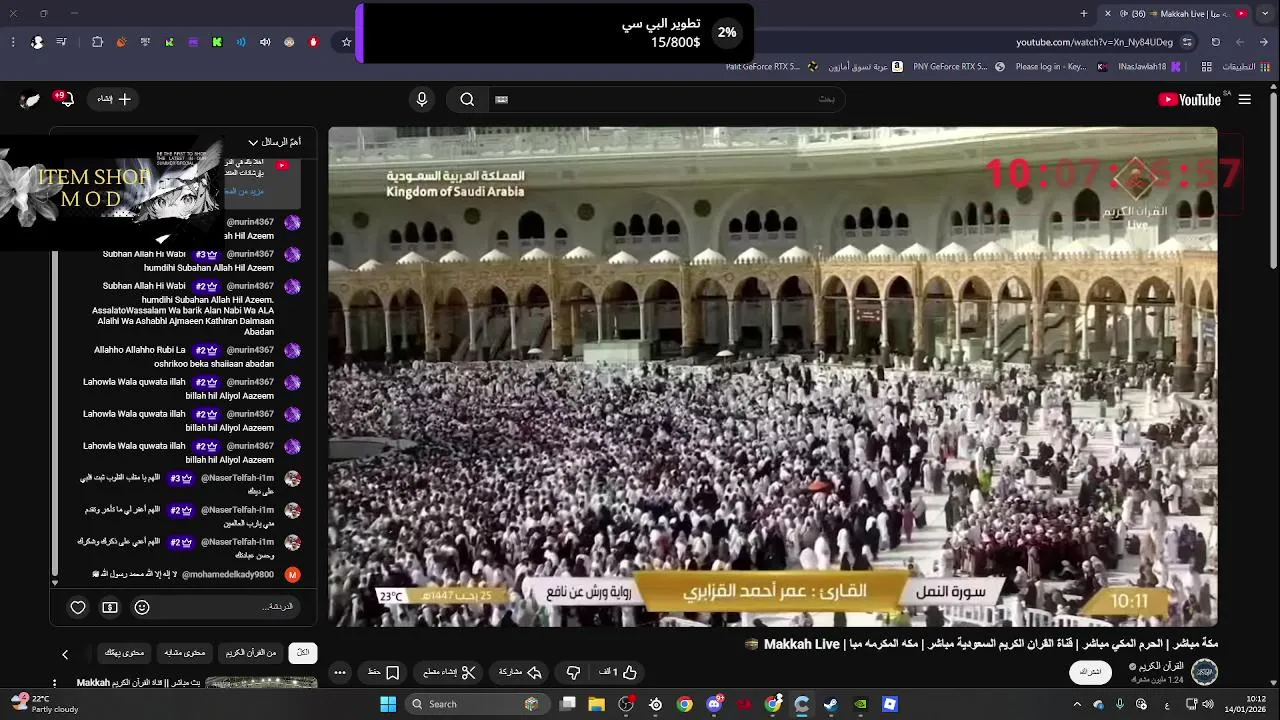This screenshot has width=1280, height=720.
Task: Open the chat emoji picker
Action: click(142, 607)
